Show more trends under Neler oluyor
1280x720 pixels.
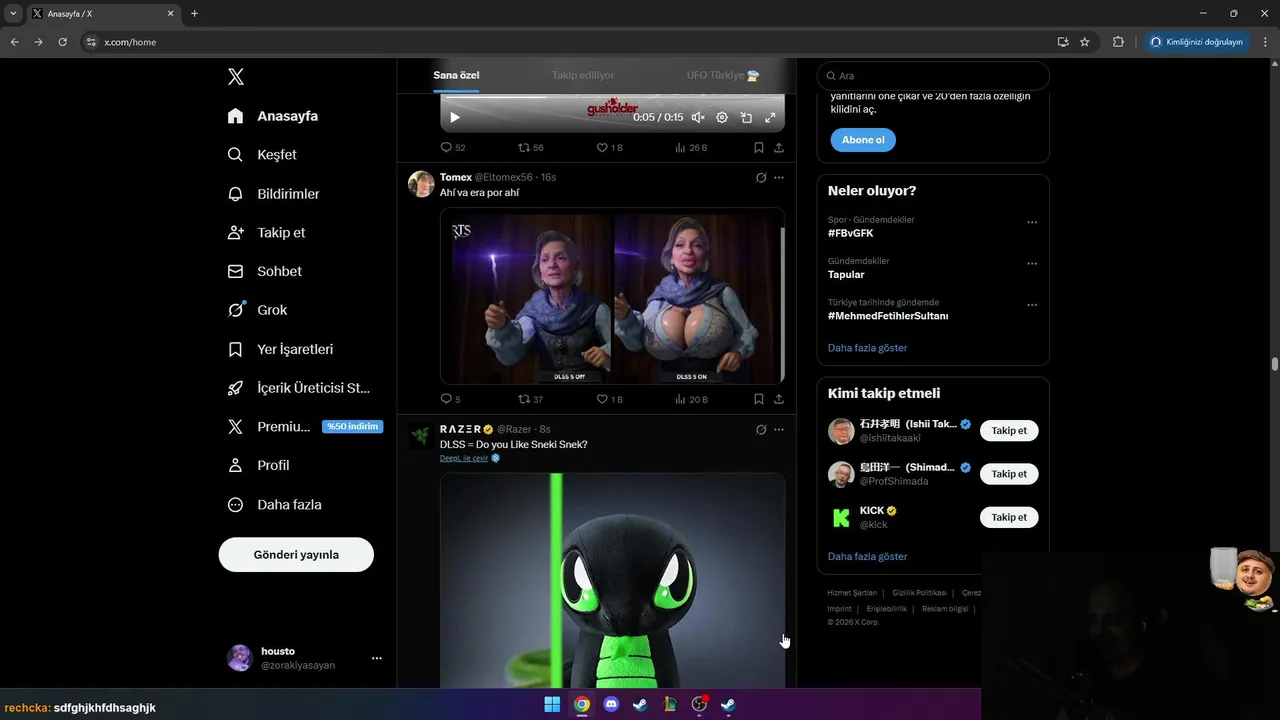pyautogui.click(x=868, y=348)
